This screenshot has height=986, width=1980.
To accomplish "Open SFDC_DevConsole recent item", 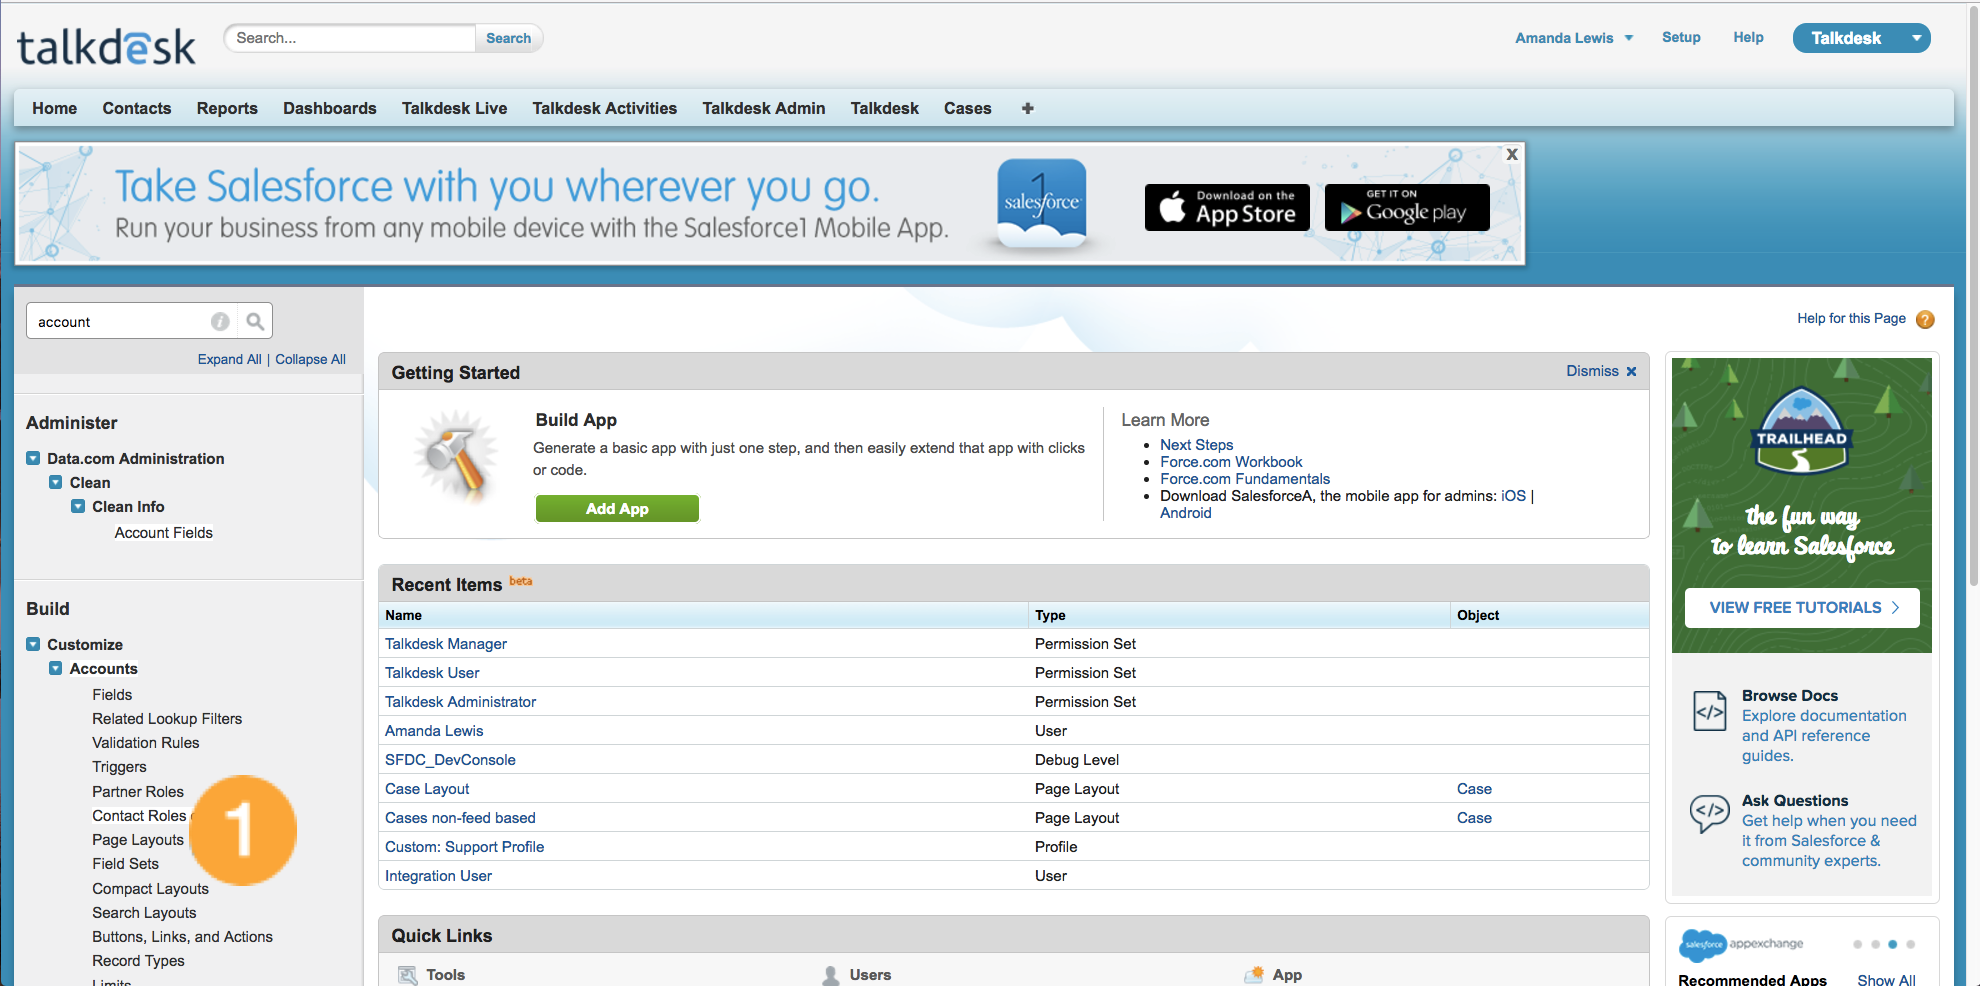I will point(450,760).
